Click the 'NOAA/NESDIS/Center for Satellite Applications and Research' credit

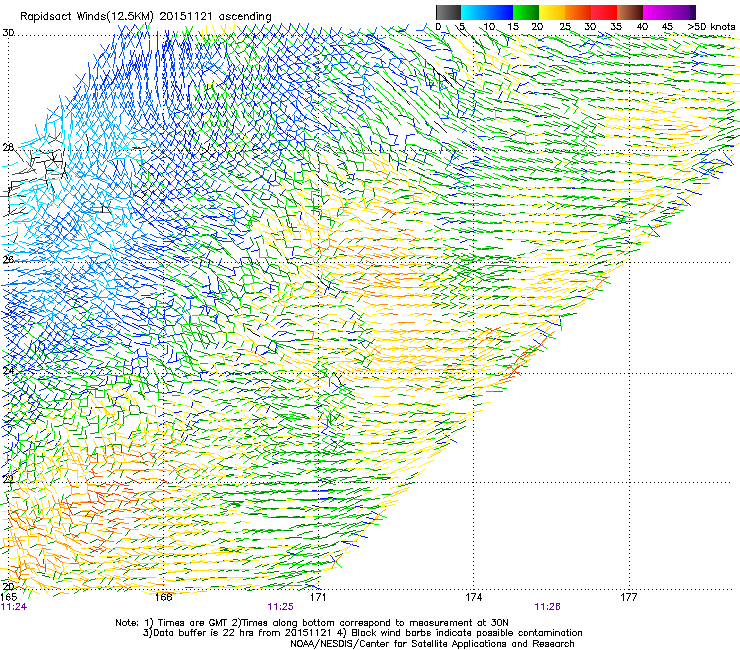click(432, 644)
